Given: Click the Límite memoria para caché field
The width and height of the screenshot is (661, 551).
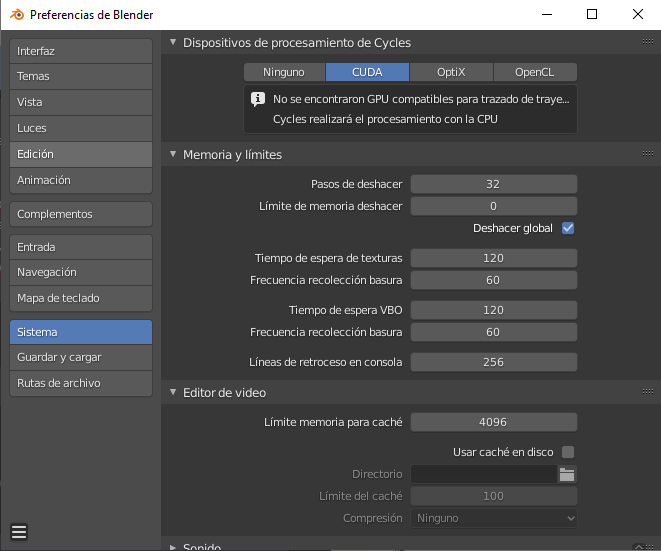Looking at the screenshot, I should pyautogui.click(x=494, y=422).
